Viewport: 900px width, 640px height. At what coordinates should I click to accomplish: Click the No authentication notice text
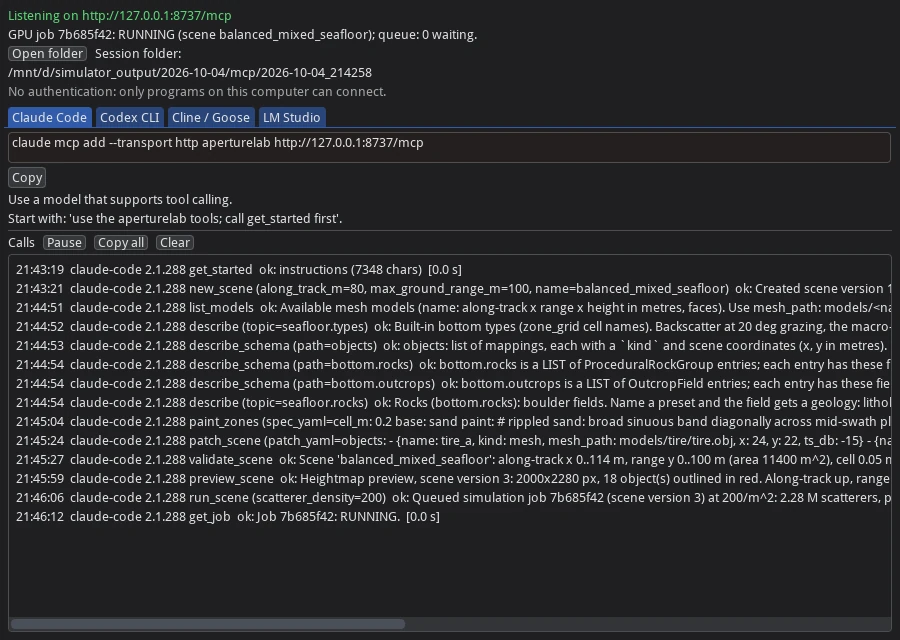(197, 91)
